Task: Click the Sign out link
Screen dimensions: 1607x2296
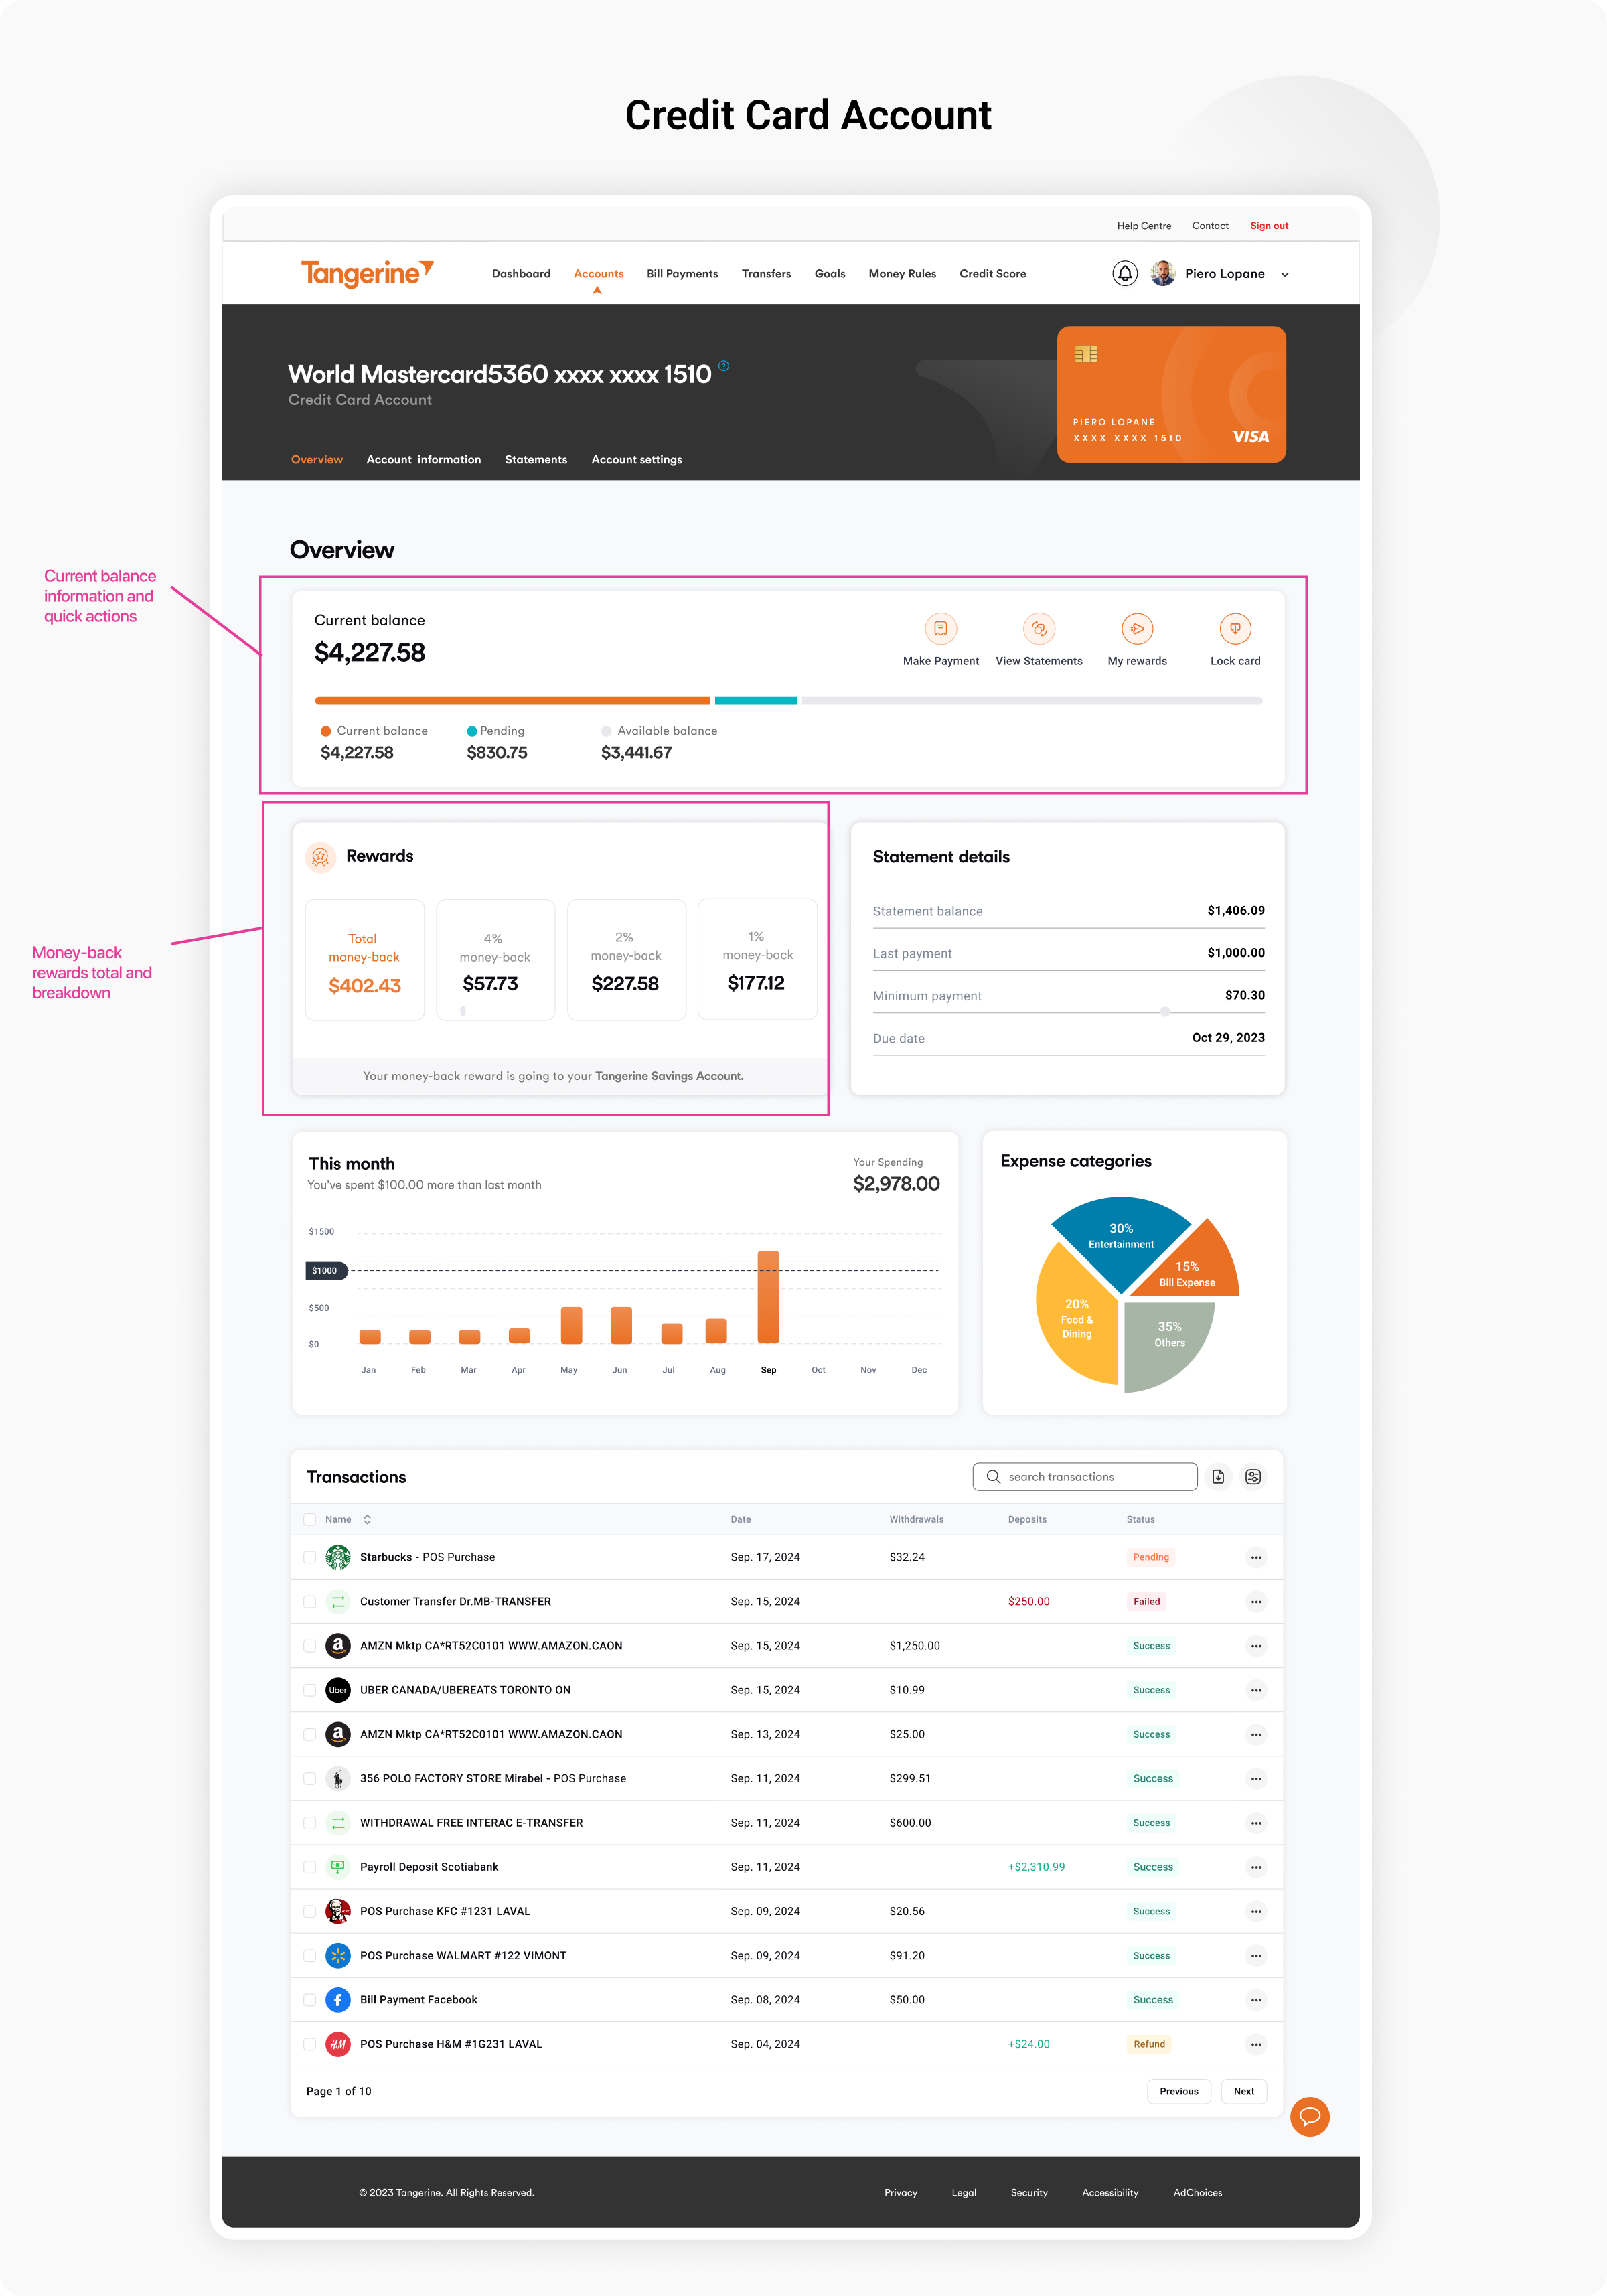Action: pyautogui.click(x=1268, y=226)
